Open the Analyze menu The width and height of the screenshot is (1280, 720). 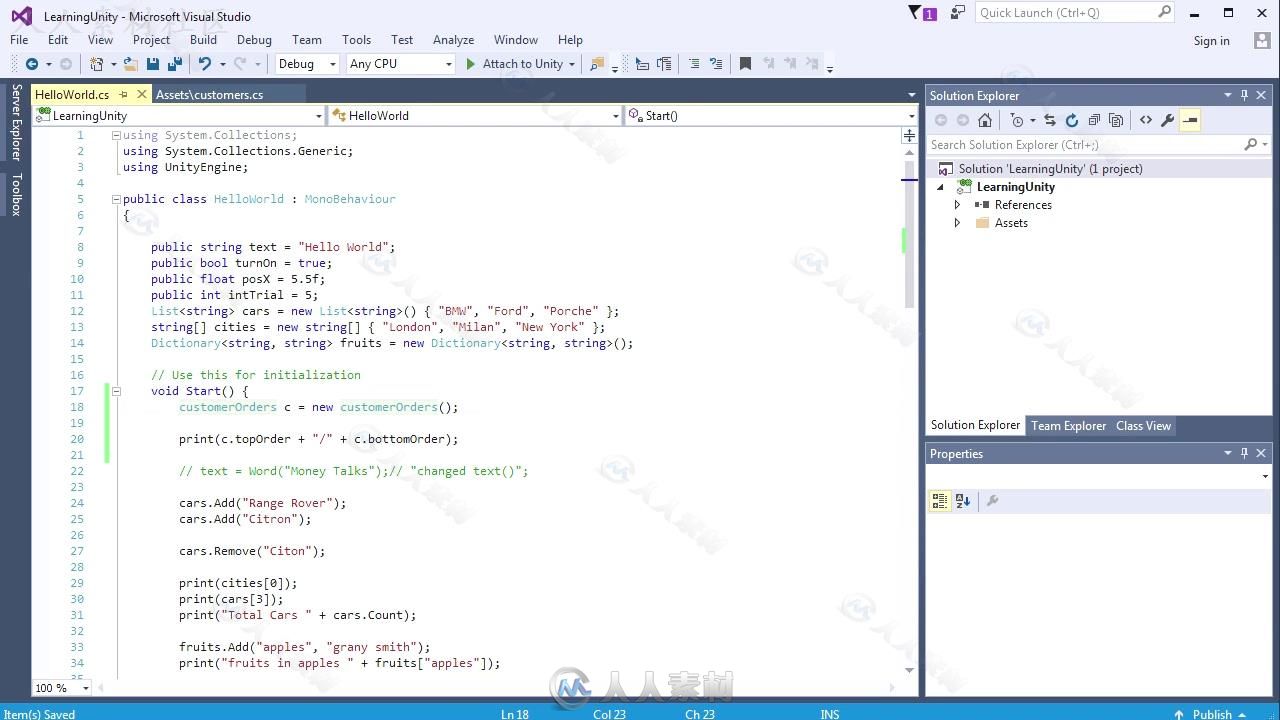(x=453, y=40)
